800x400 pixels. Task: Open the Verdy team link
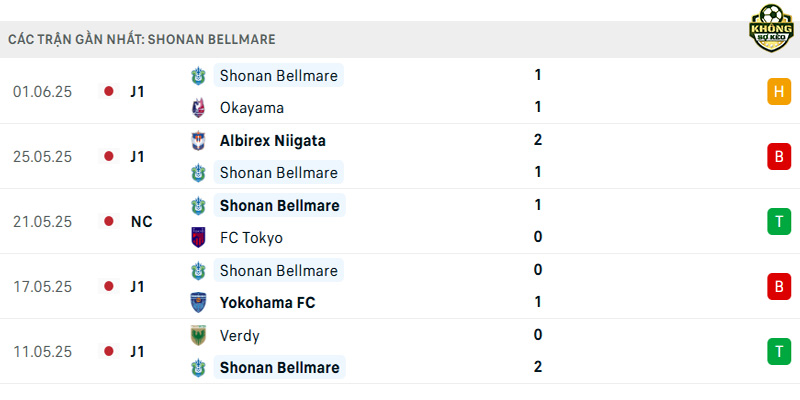point(239,336)
